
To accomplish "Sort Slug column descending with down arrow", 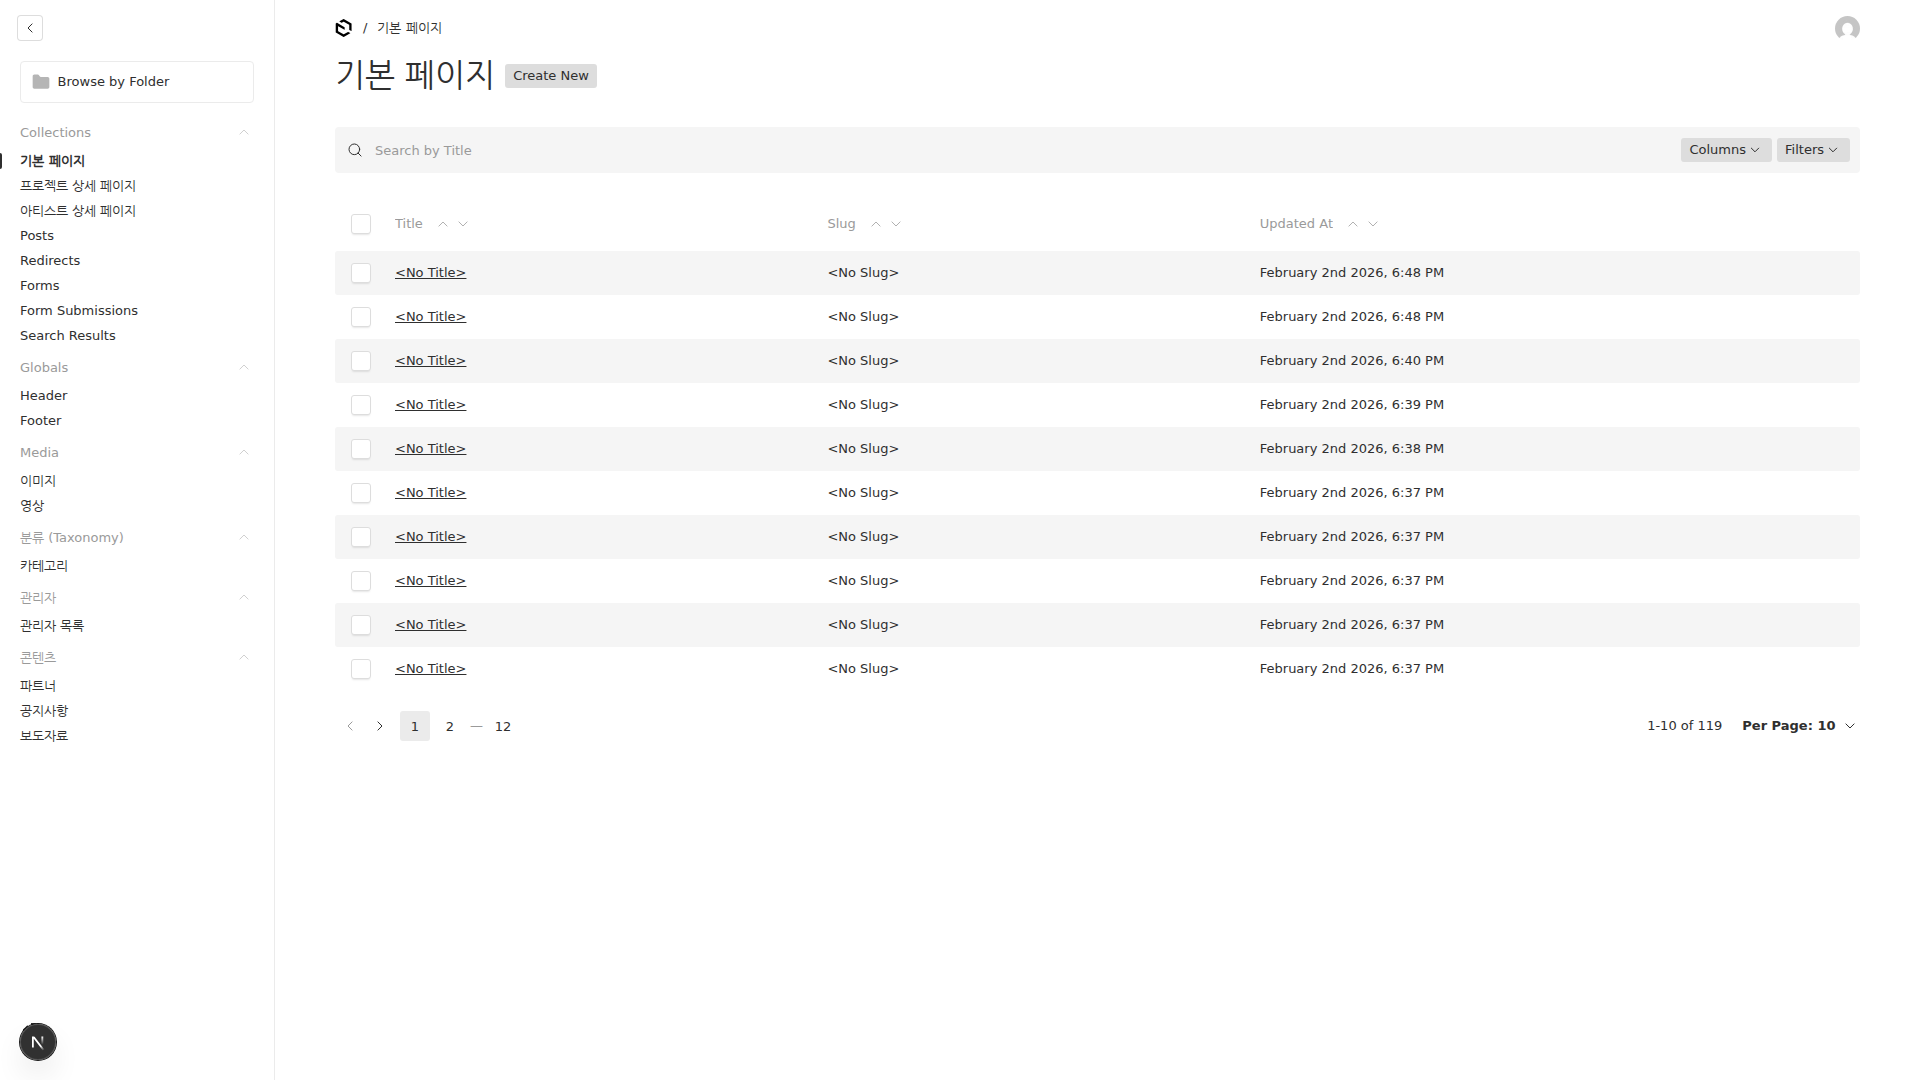I will [x=896, y=224].
